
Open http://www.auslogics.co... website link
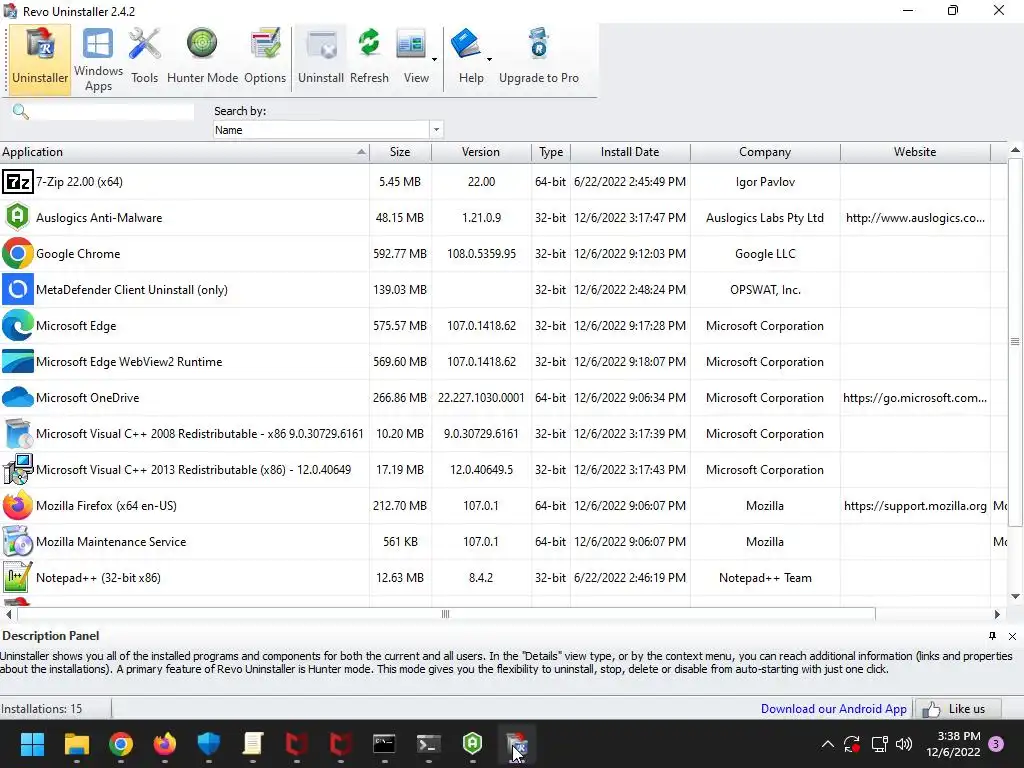point(915,217)
